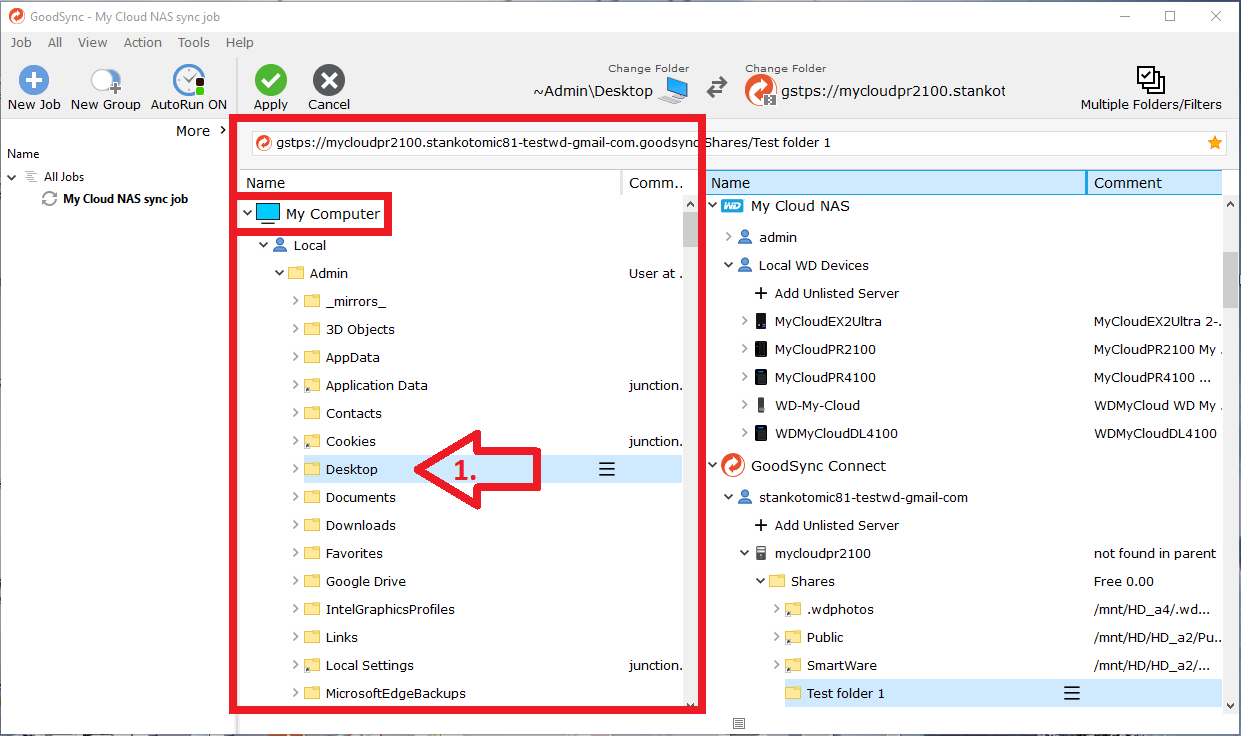Viewport: 1241px width, 736px height.
Task: Click the Cancel X icon
Action: 328,80
